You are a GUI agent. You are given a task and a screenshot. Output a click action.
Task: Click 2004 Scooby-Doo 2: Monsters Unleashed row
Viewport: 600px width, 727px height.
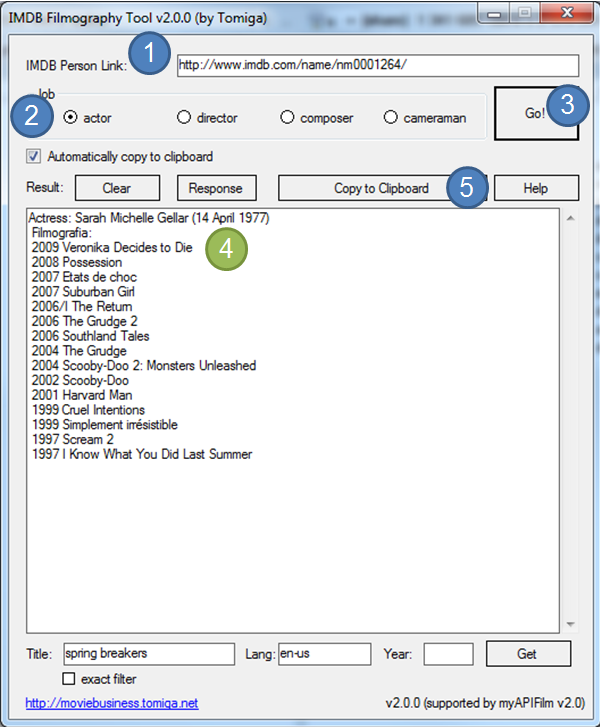tap(144, 366)
